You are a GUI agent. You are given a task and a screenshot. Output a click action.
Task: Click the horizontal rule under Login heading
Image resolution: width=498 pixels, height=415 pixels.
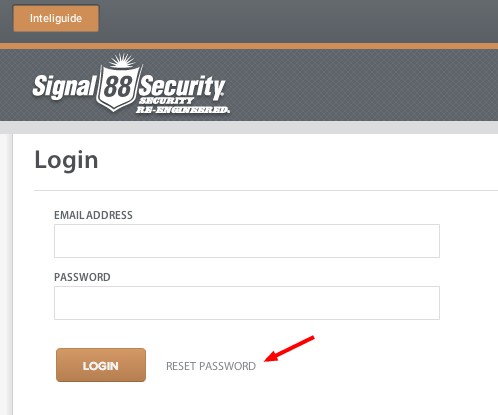[x=266, y=191]
